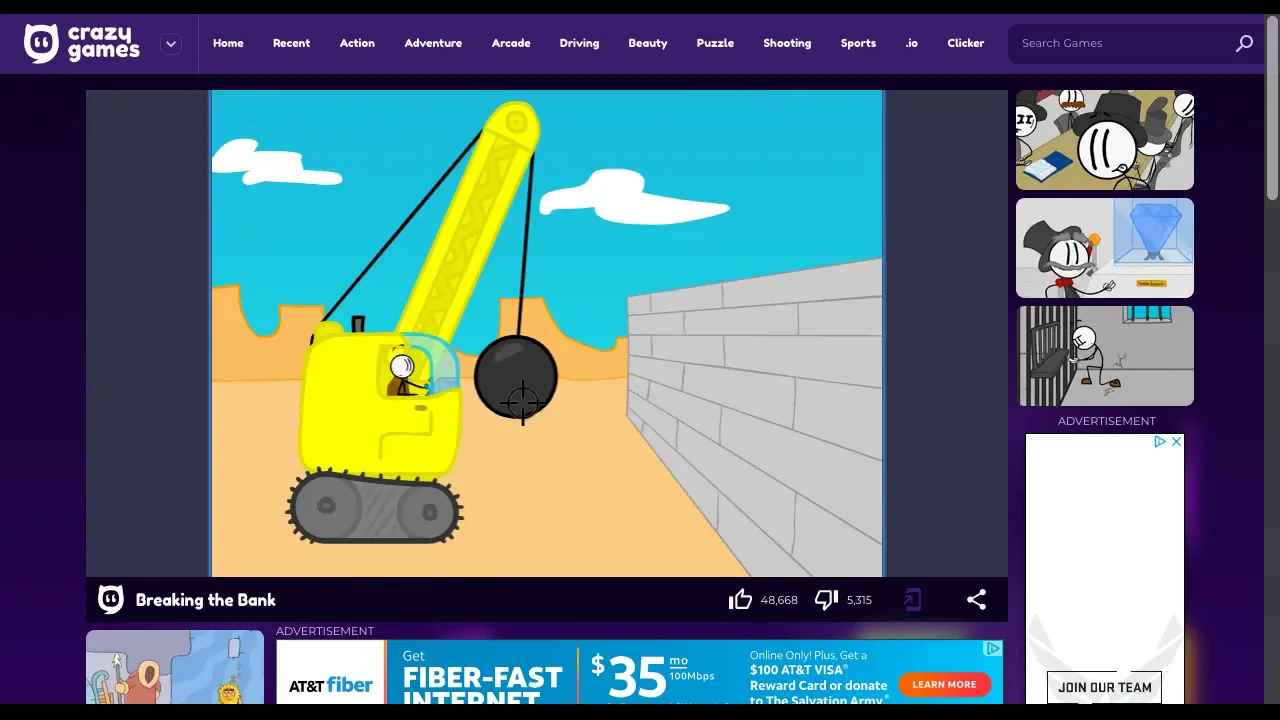Click the 48,668 likes count

(x=779, y=600)
